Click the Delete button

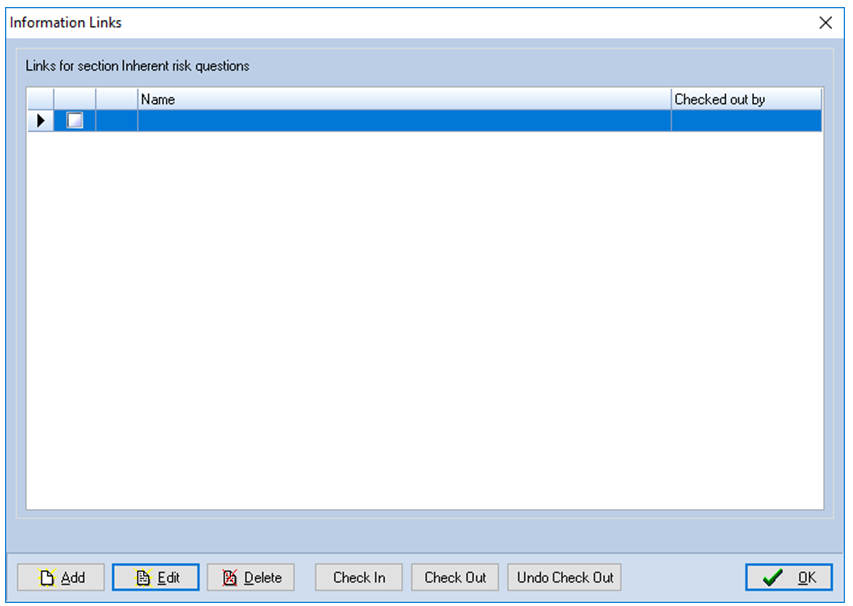tap(251, 577)
